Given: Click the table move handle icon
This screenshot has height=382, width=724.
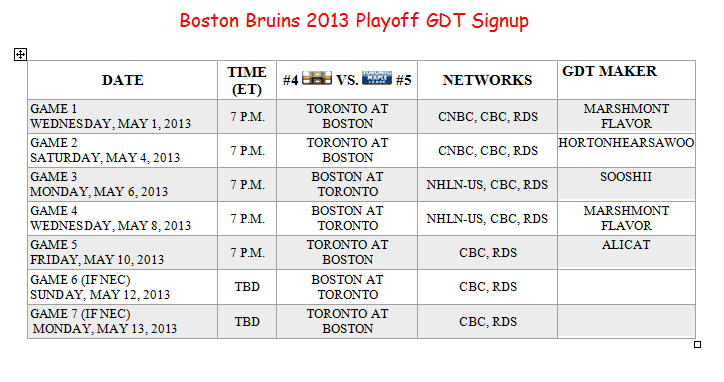Looking at the screenshot, I should pos(20,55).
